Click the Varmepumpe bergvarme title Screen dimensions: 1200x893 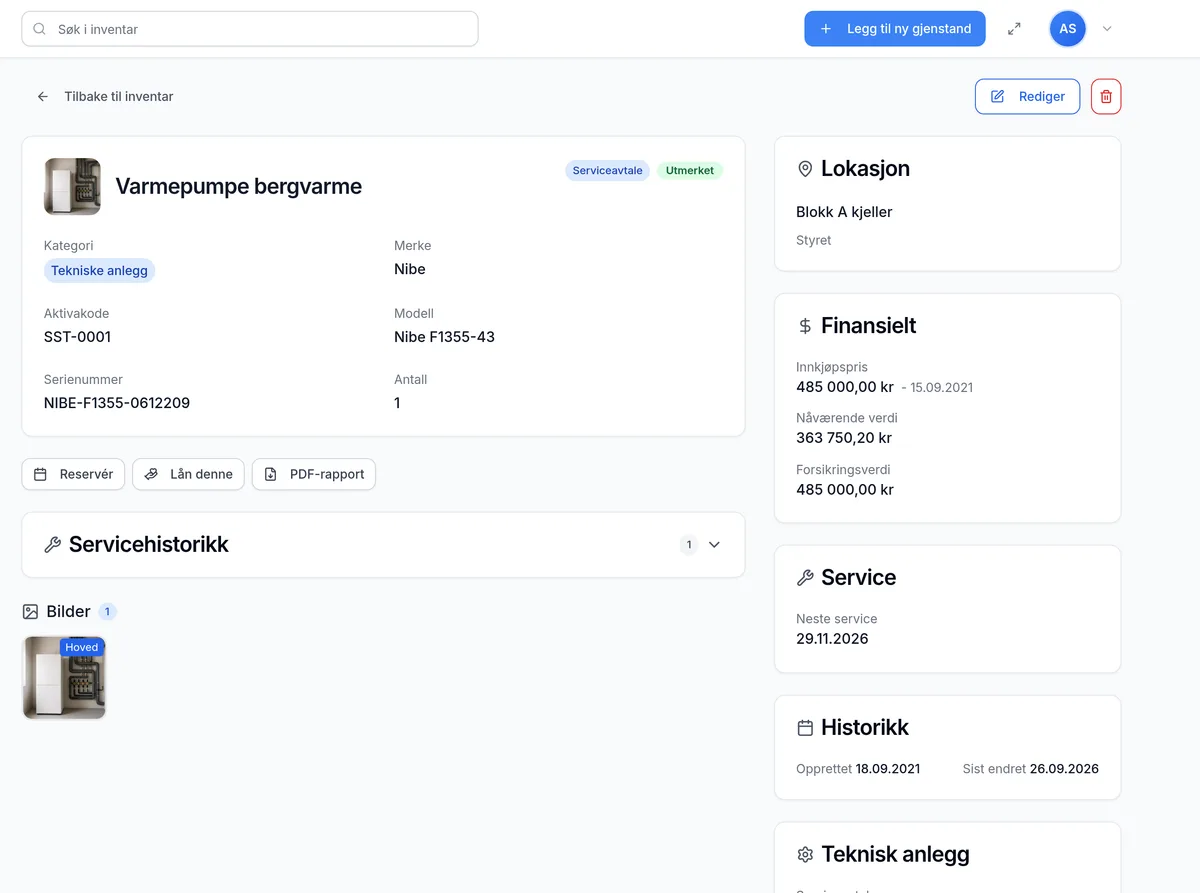pyautogui.click(x=238, y=186)
